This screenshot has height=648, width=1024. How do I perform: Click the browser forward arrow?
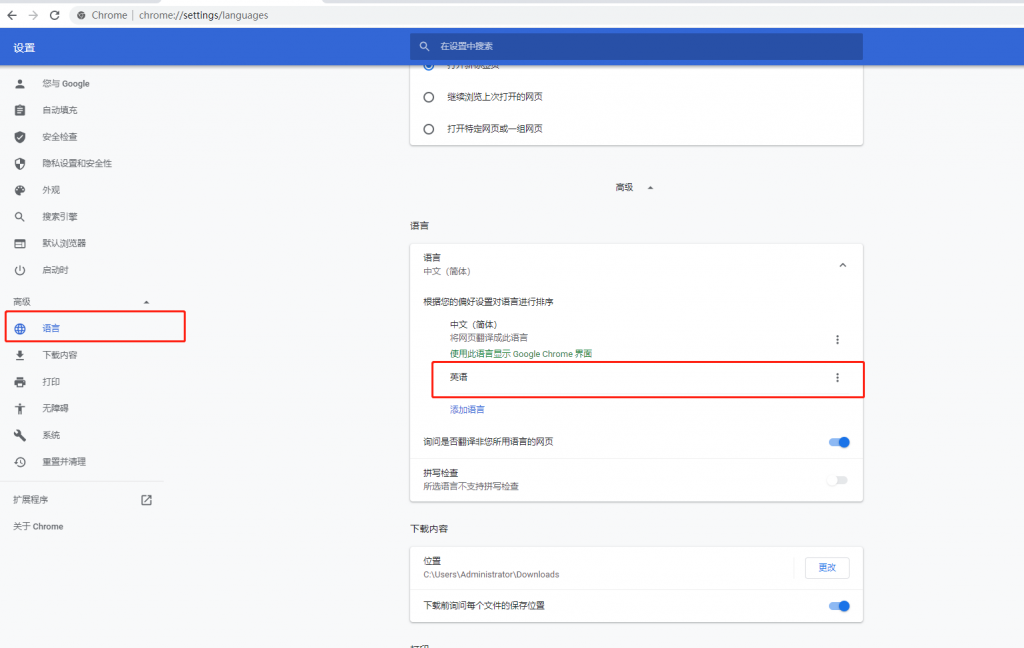(33, 15)
